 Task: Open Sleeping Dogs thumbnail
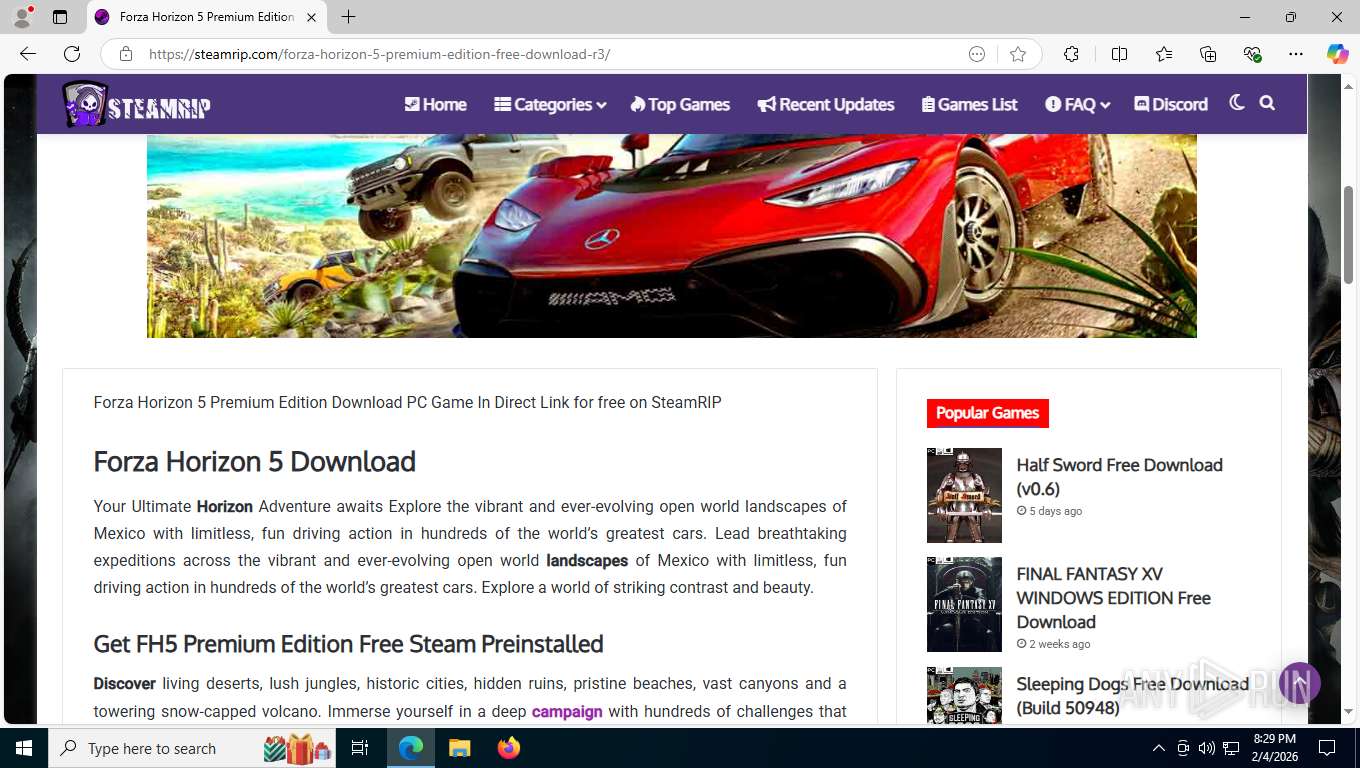[964, 696]
